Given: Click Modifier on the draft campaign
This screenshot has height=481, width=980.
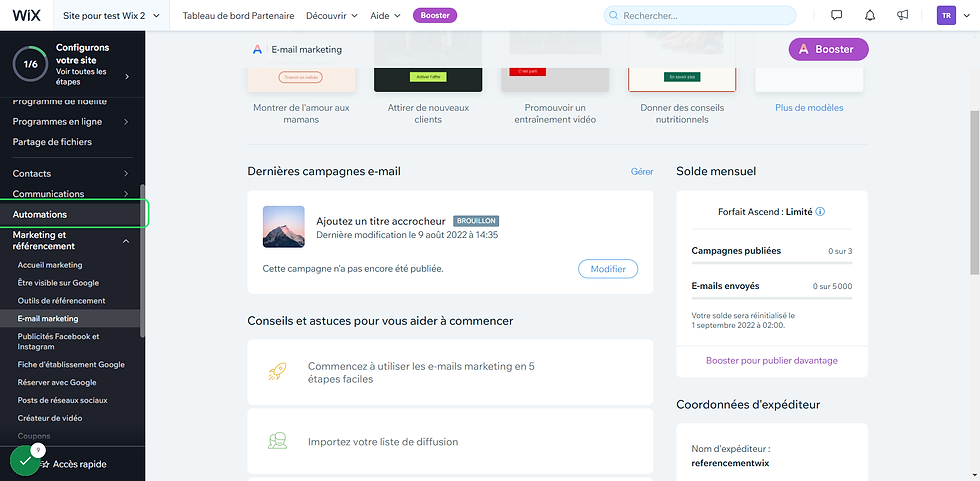Looking at the screenshot, I should tap(608, 269).
